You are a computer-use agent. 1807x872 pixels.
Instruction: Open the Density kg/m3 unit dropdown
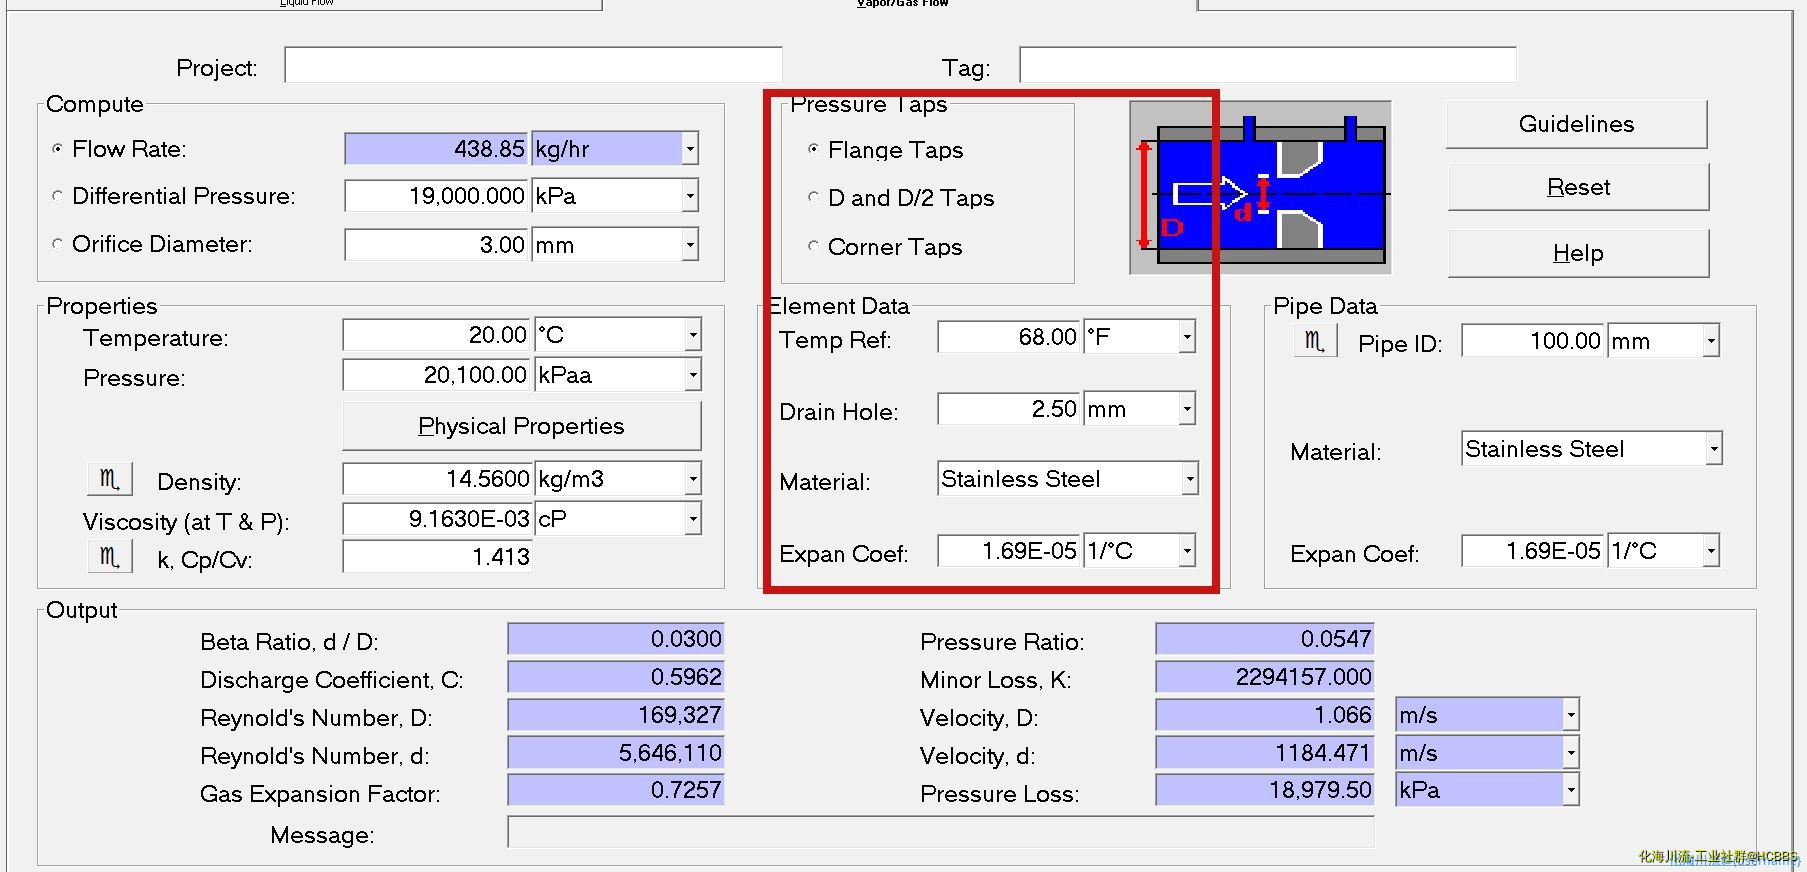coord(693,479)
